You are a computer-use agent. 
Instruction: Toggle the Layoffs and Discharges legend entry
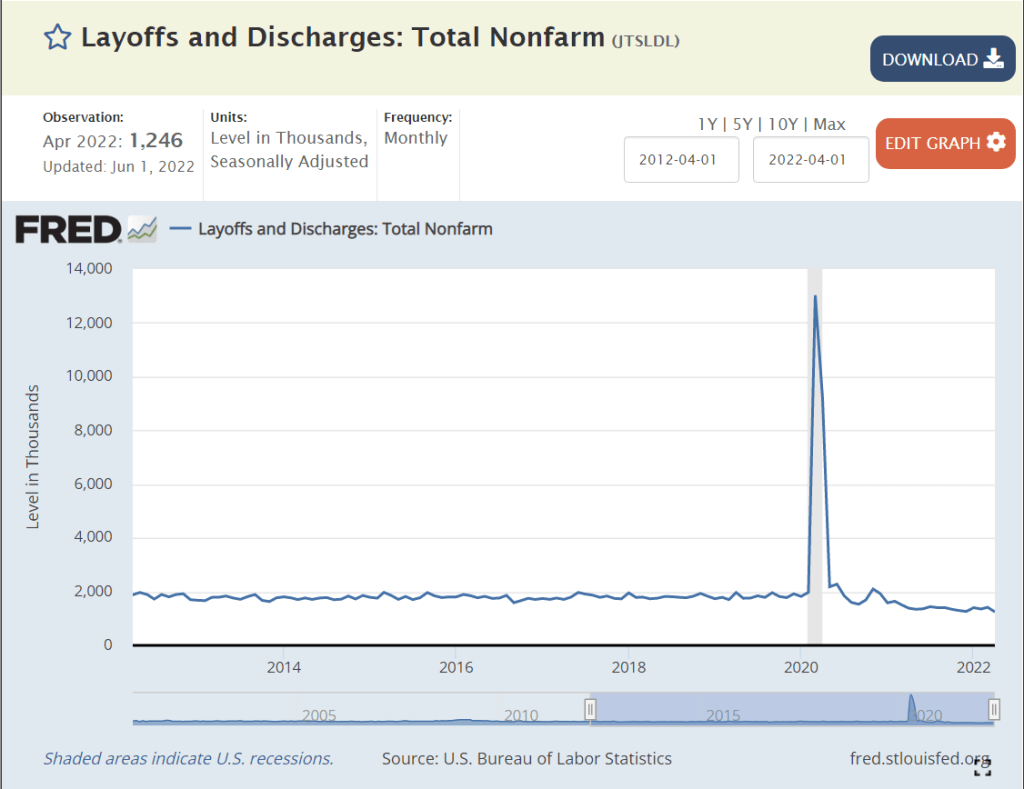345,229
